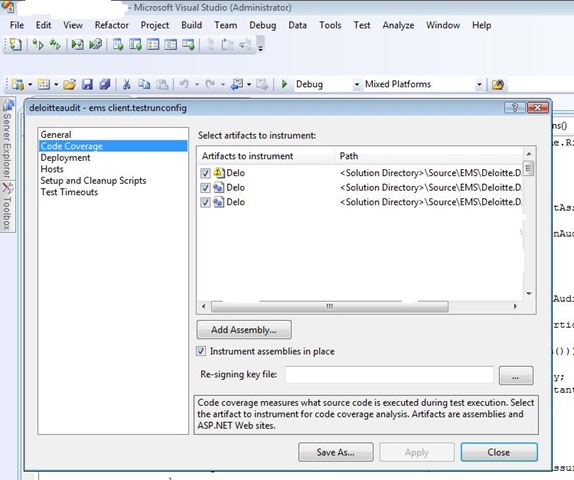
Task: Open test toolbar overflow options arrow
Action: (260, 45)
